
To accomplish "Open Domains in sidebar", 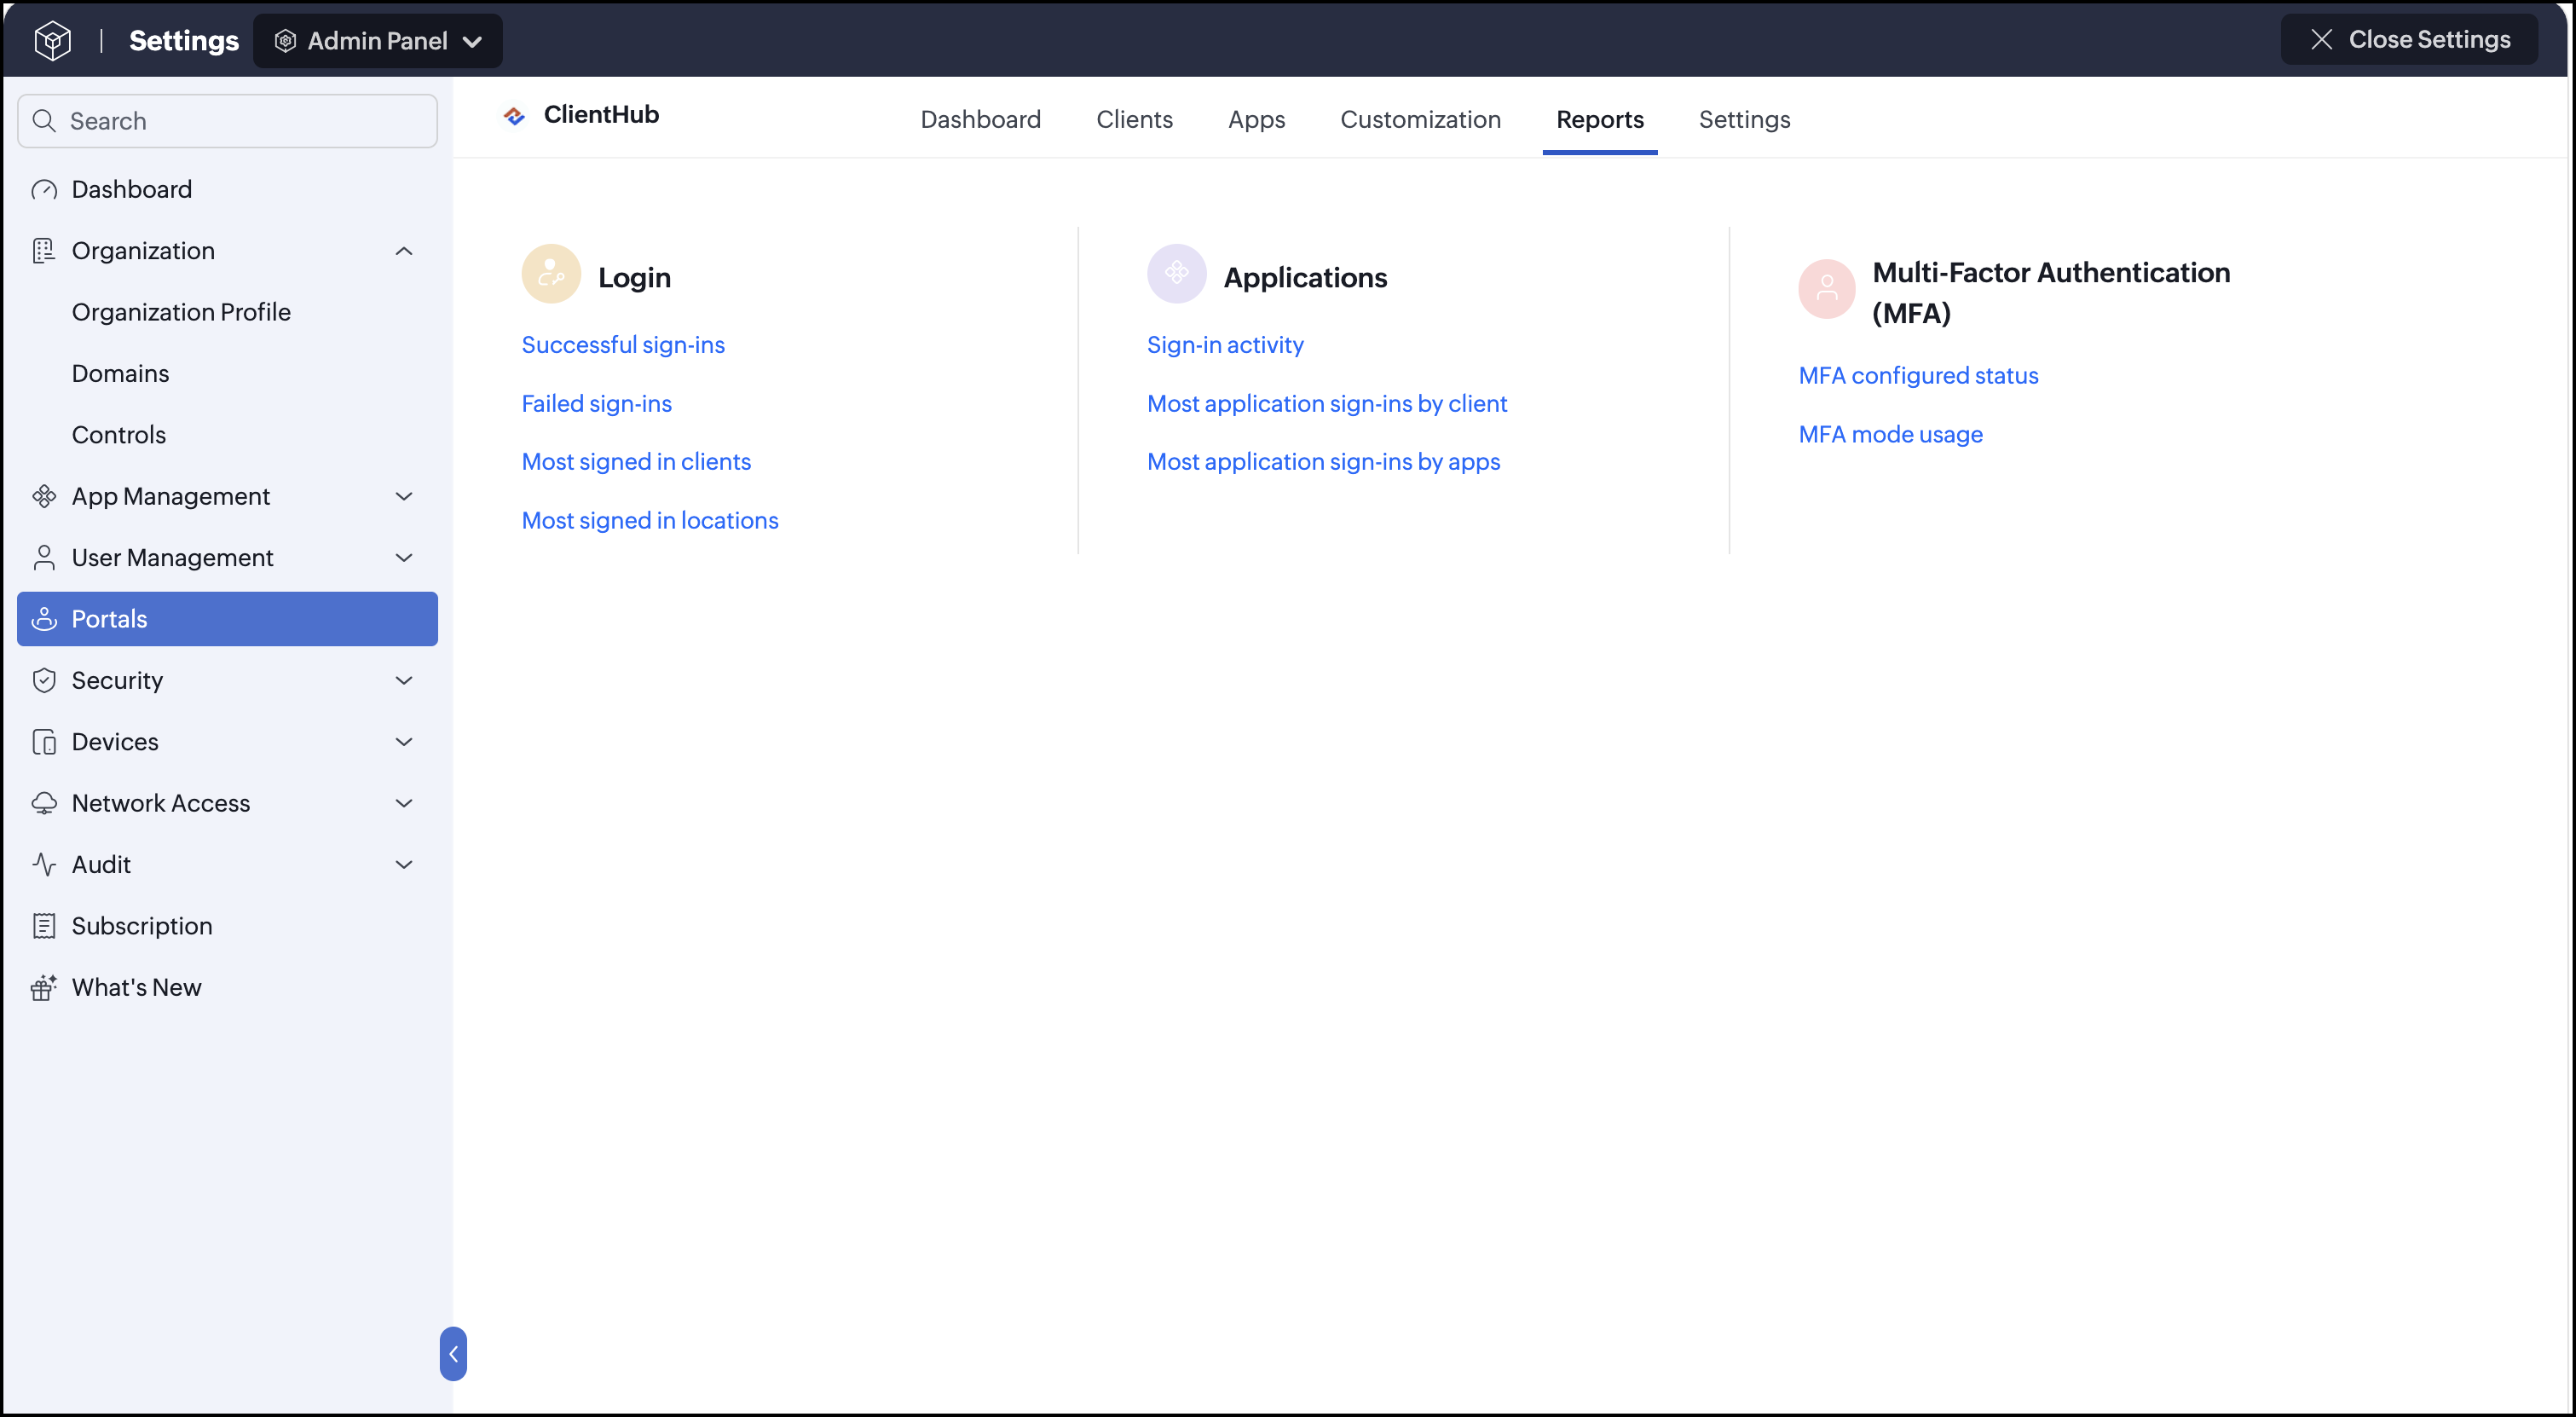I will pyautogui.click(x=120, y=374).
